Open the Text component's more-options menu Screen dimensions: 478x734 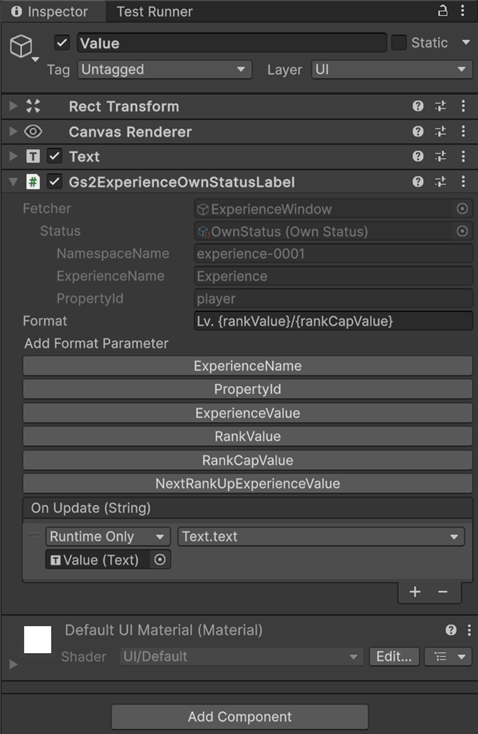(463, 156)
